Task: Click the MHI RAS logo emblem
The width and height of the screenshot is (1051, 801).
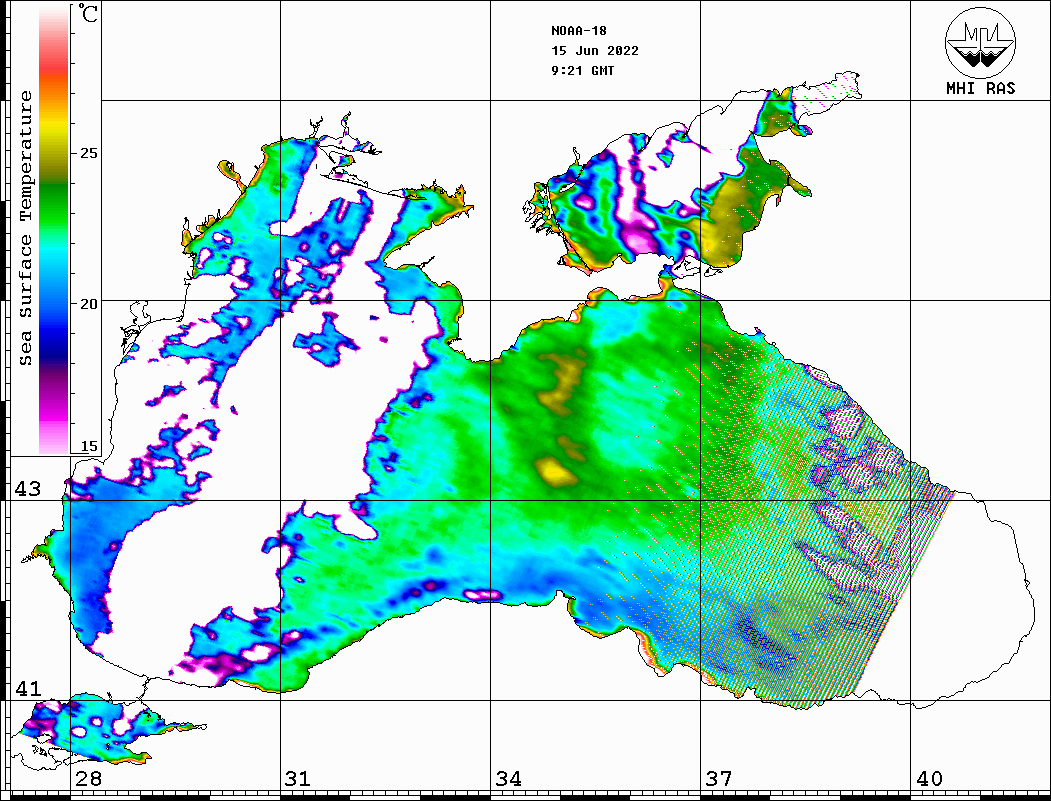Action: pyautogui.click(x=980, y=42)
